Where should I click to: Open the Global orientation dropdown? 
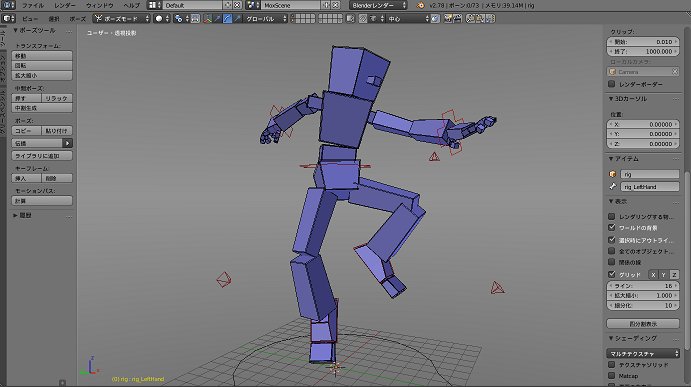tap(266, 19)
